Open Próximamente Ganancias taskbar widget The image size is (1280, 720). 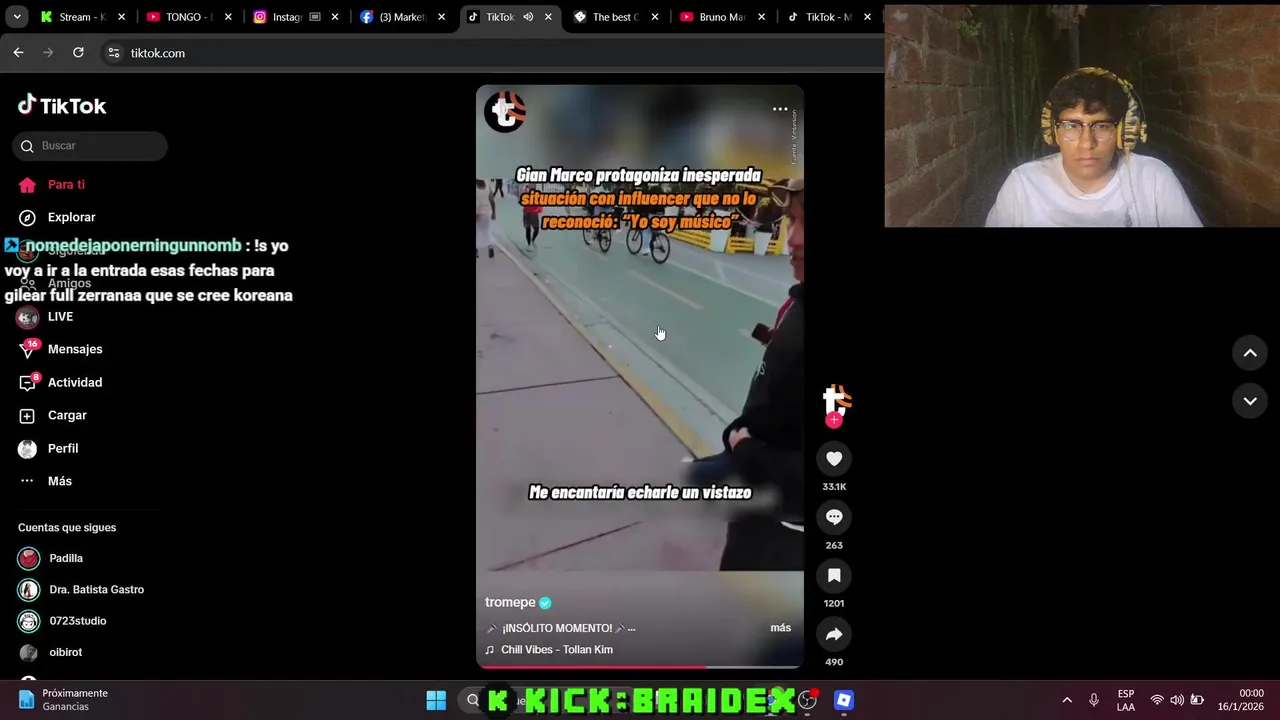62,700
